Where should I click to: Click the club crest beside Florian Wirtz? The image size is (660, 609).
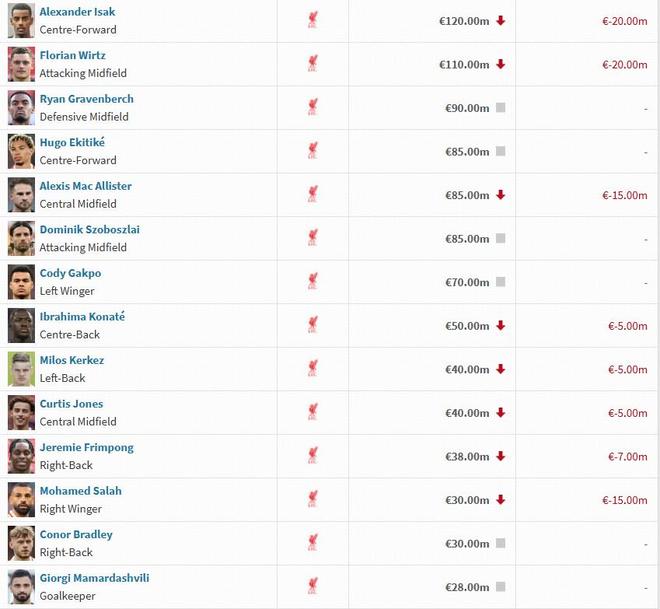tap(313, 64)
